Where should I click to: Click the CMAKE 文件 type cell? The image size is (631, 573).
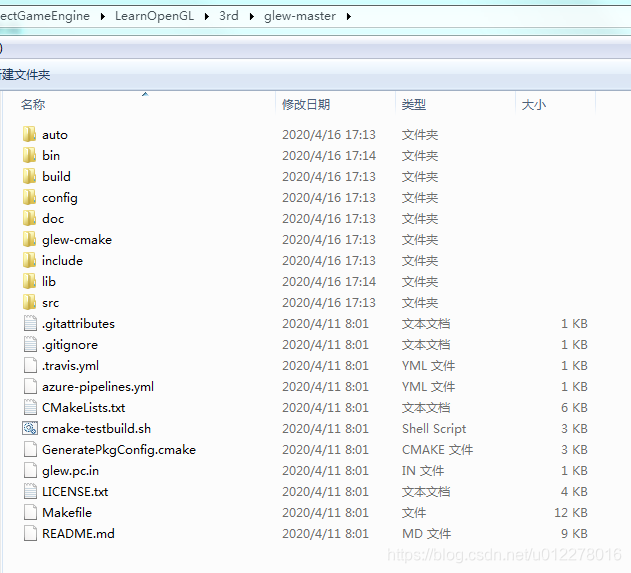point(437,449)
